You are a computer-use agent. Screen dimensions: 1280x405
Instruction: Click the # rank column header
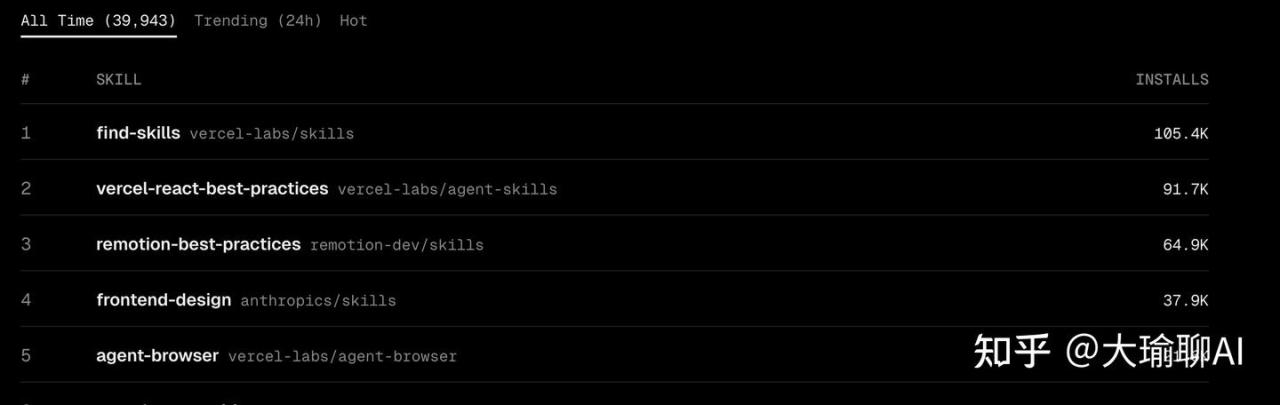pos(25,80)
